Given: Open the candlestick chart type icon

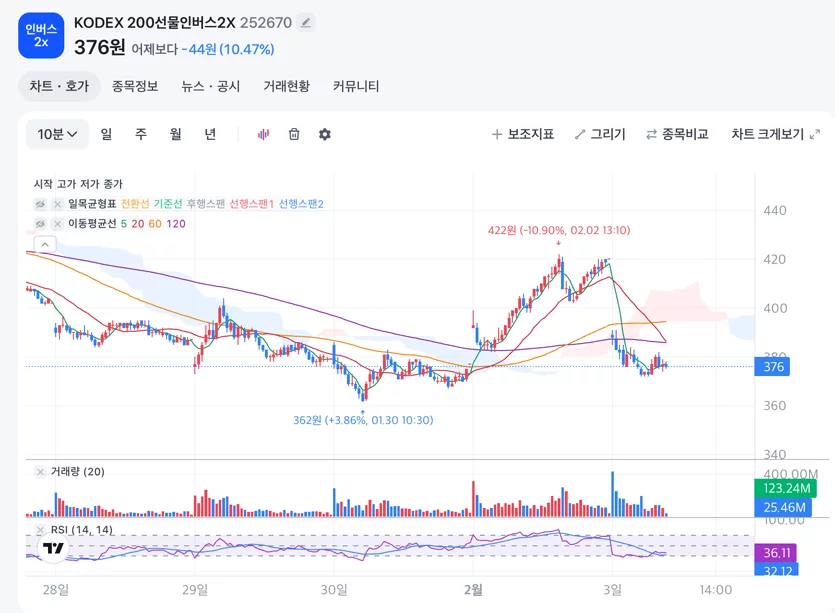Looking at the screenshot, I should pyautogui.click(x=263, y=134).
